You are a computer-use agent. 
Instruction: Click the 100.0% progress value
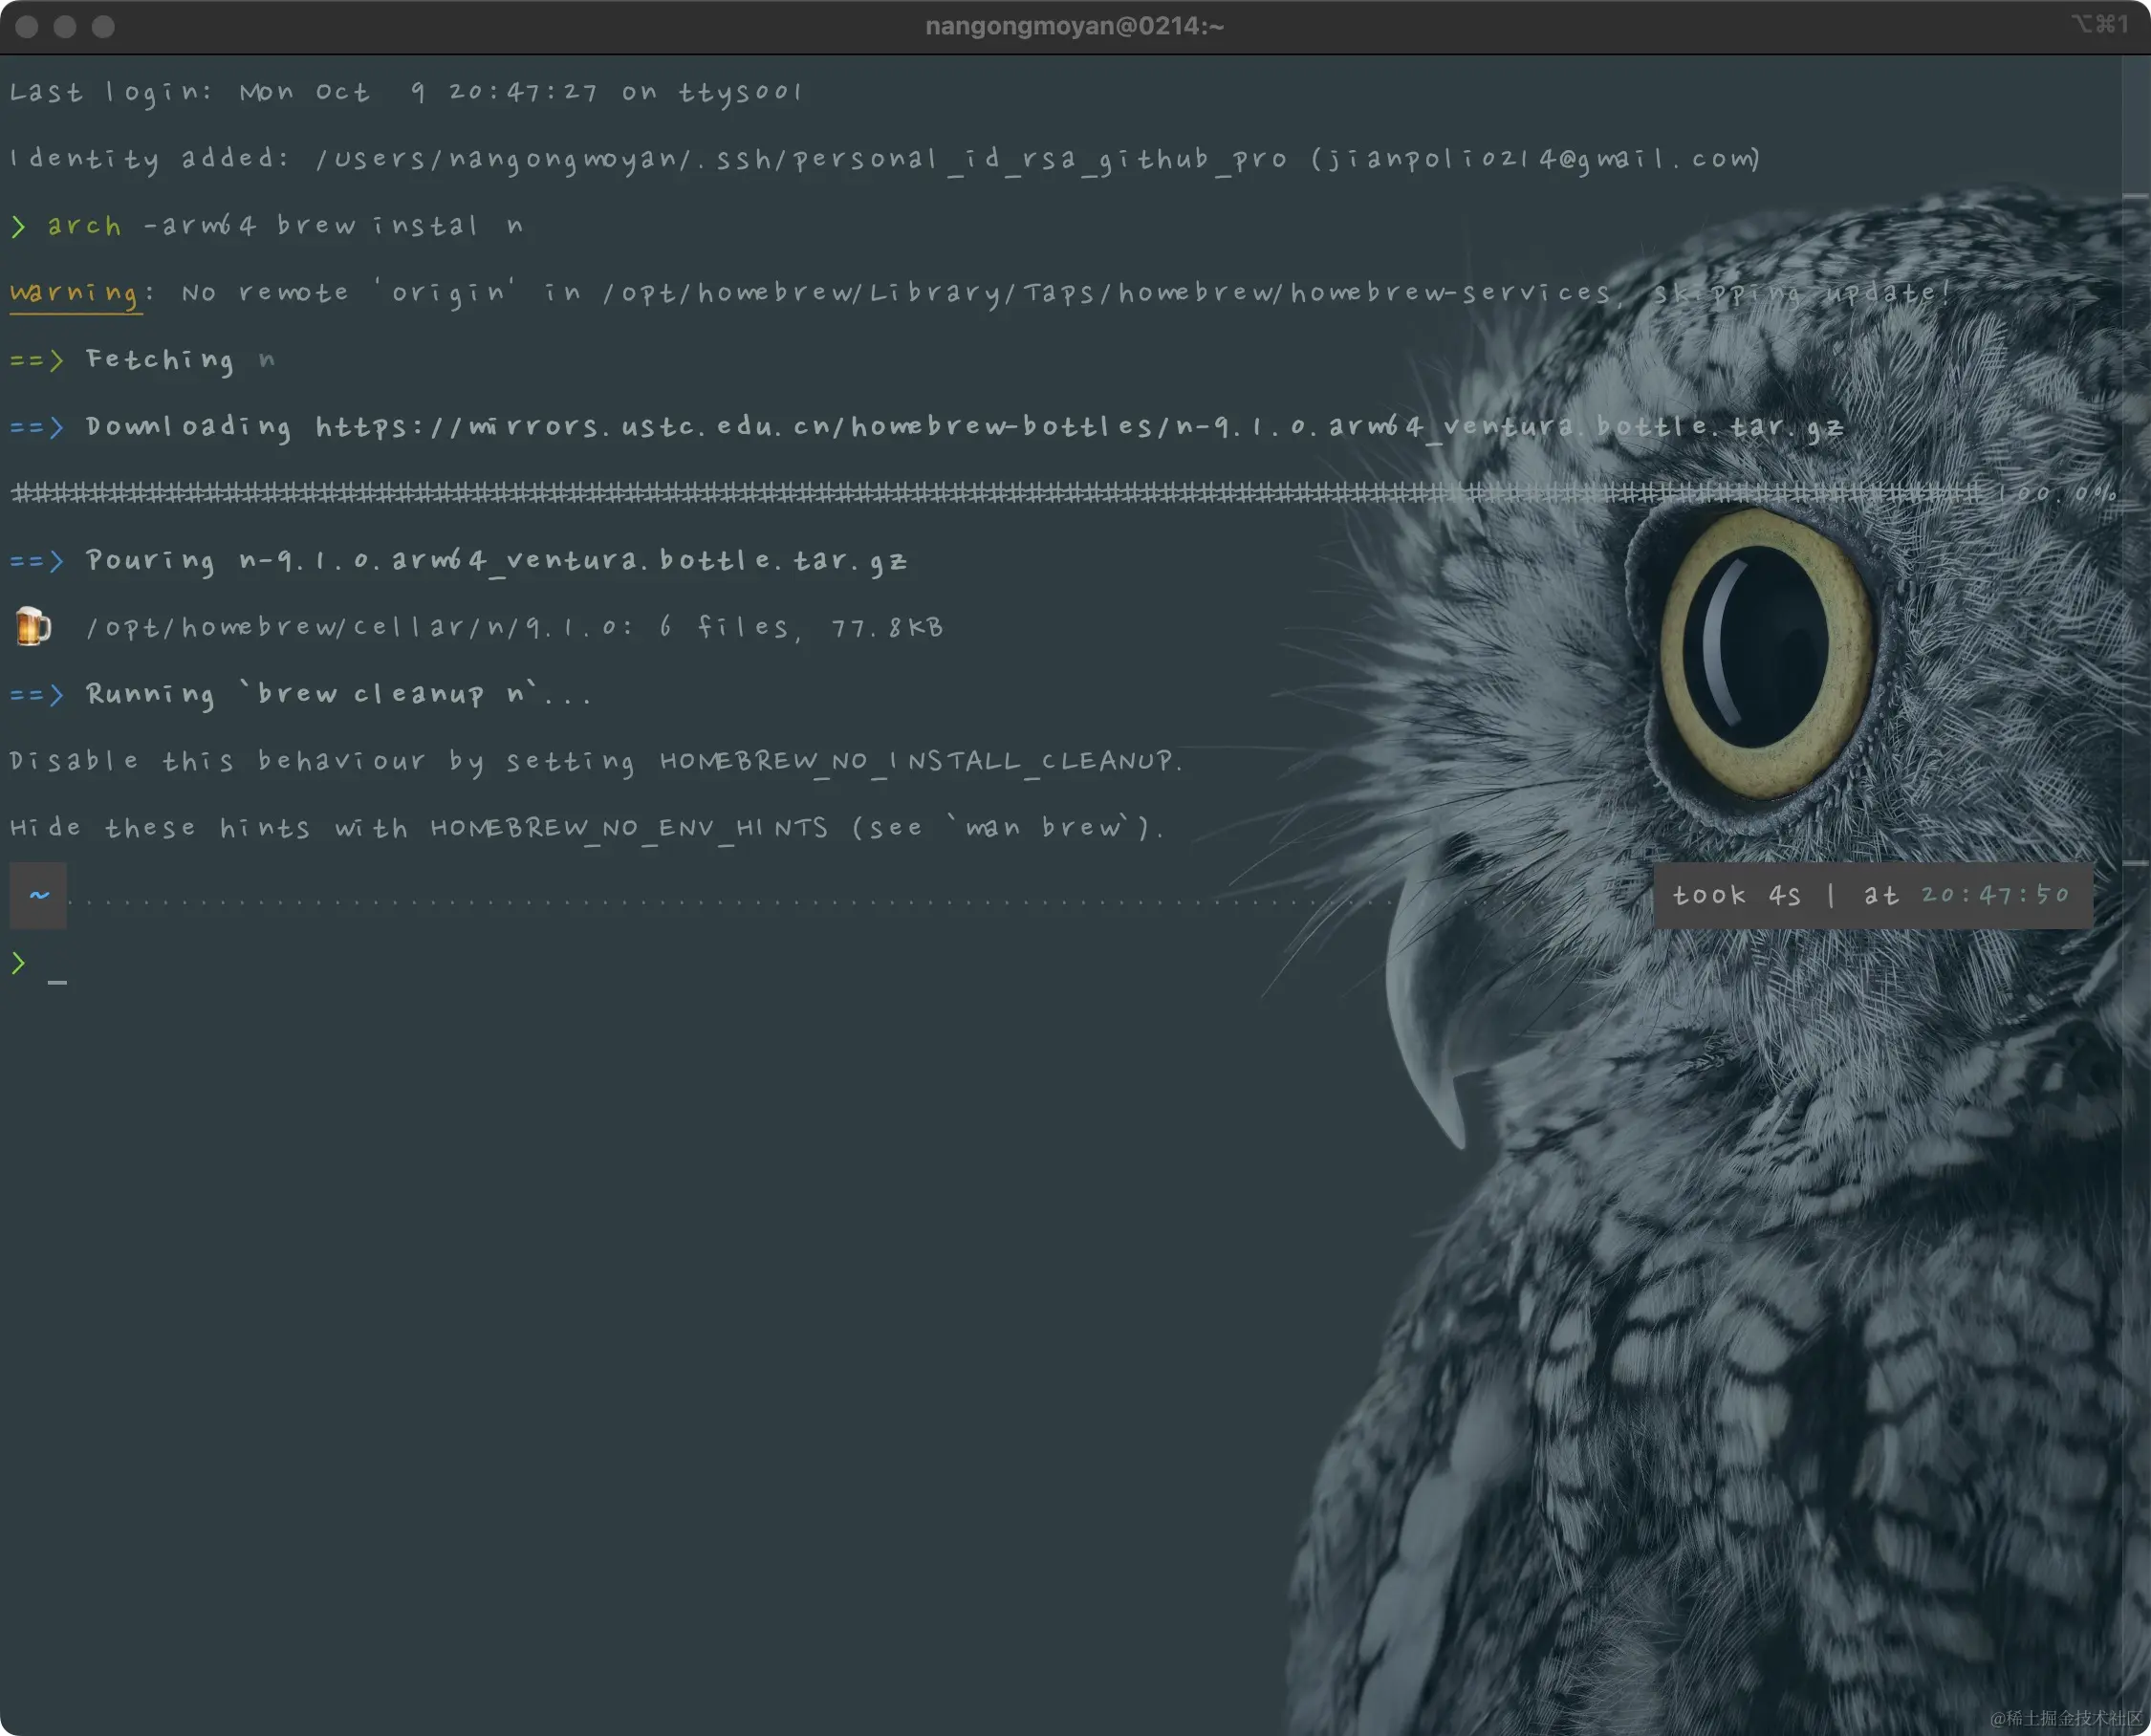(2056, 494)
